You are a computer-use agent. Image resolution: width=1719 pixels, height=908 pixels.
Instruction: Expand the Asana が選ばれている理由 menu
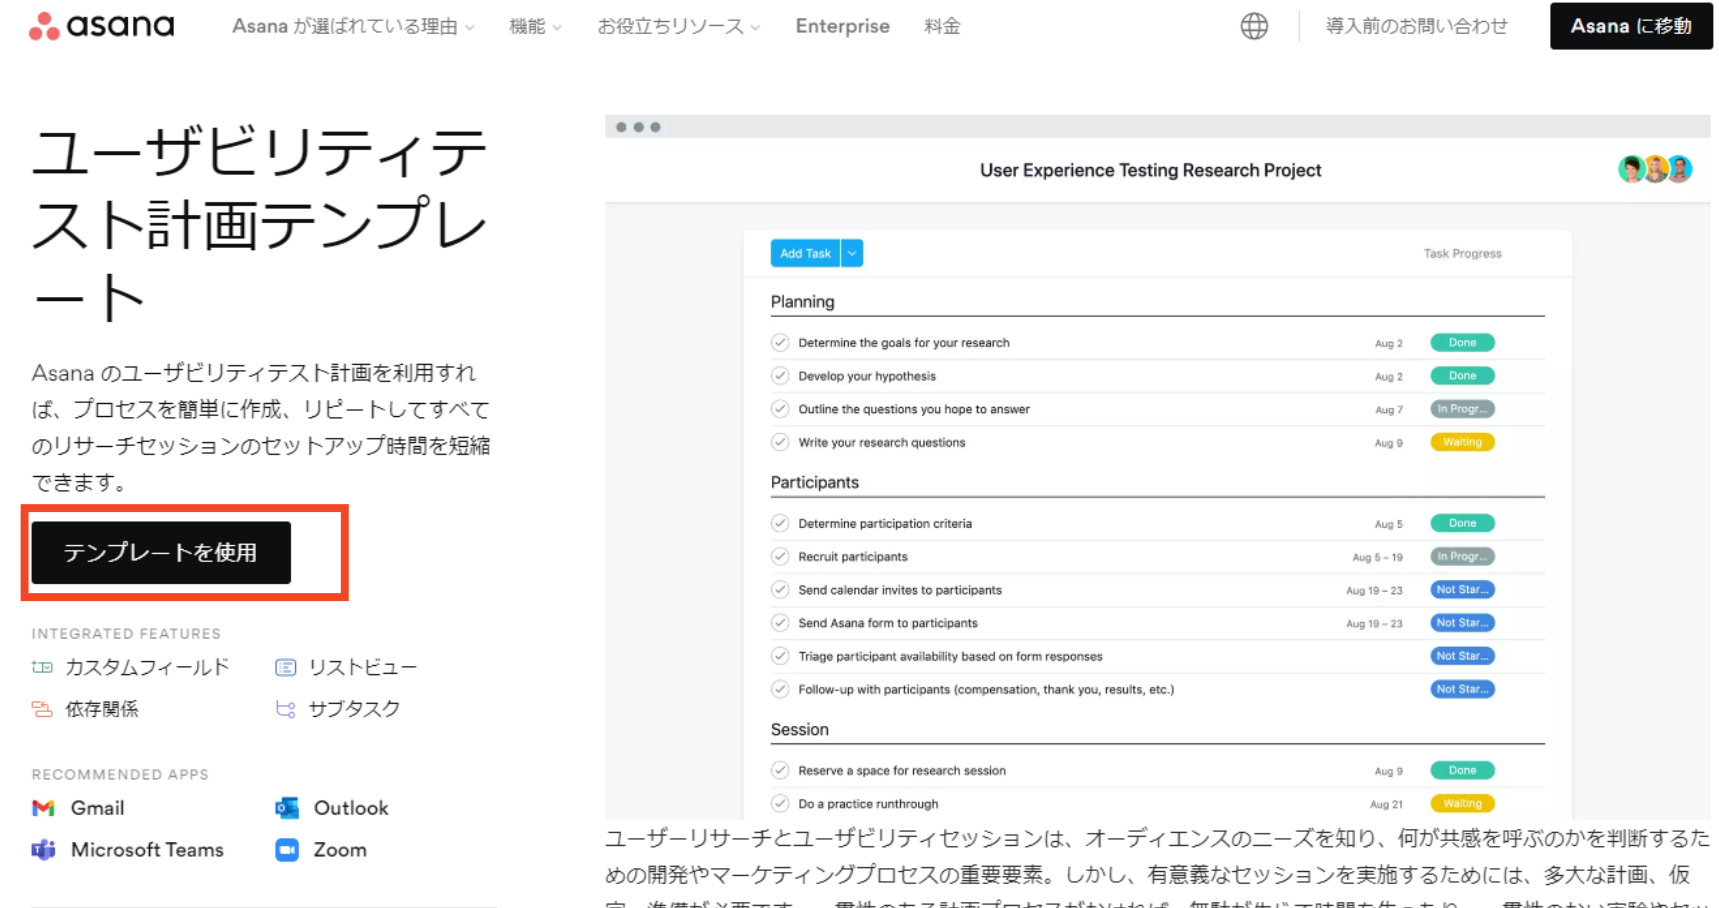coord(353,26)
